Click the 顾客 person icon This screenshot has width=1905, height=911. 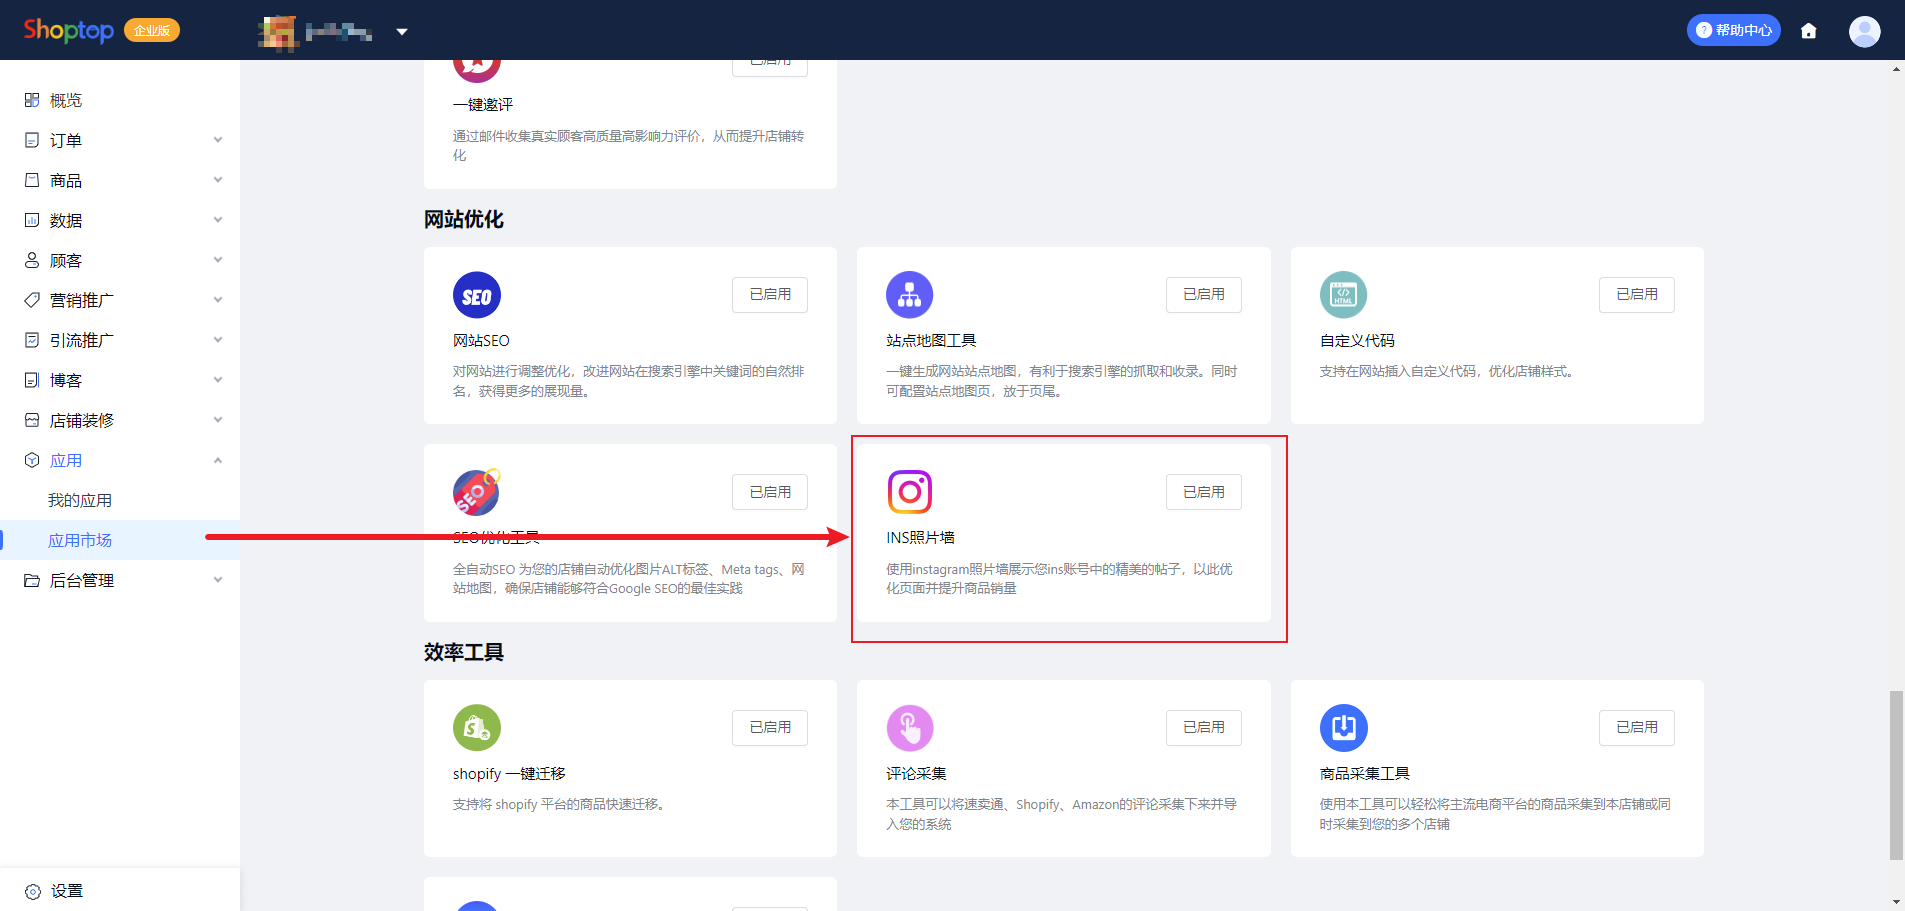tap(32, 260)
